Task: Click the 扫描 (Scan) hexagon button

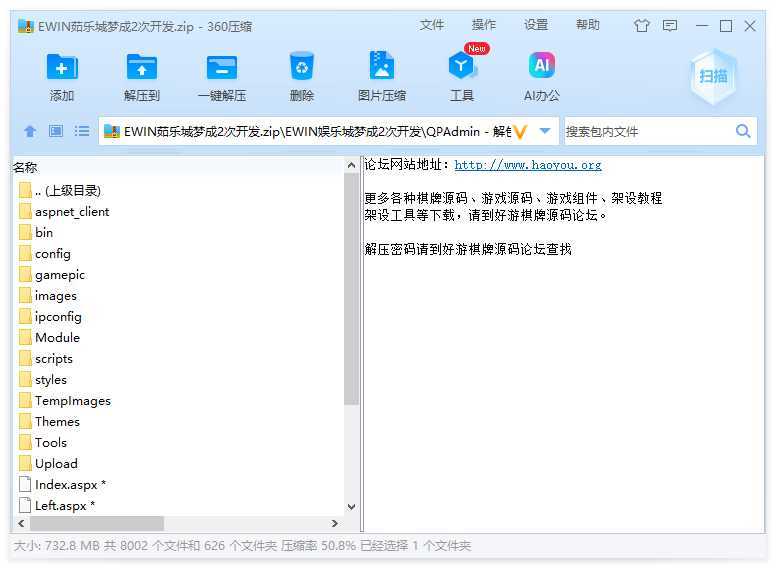Action: 713,76
